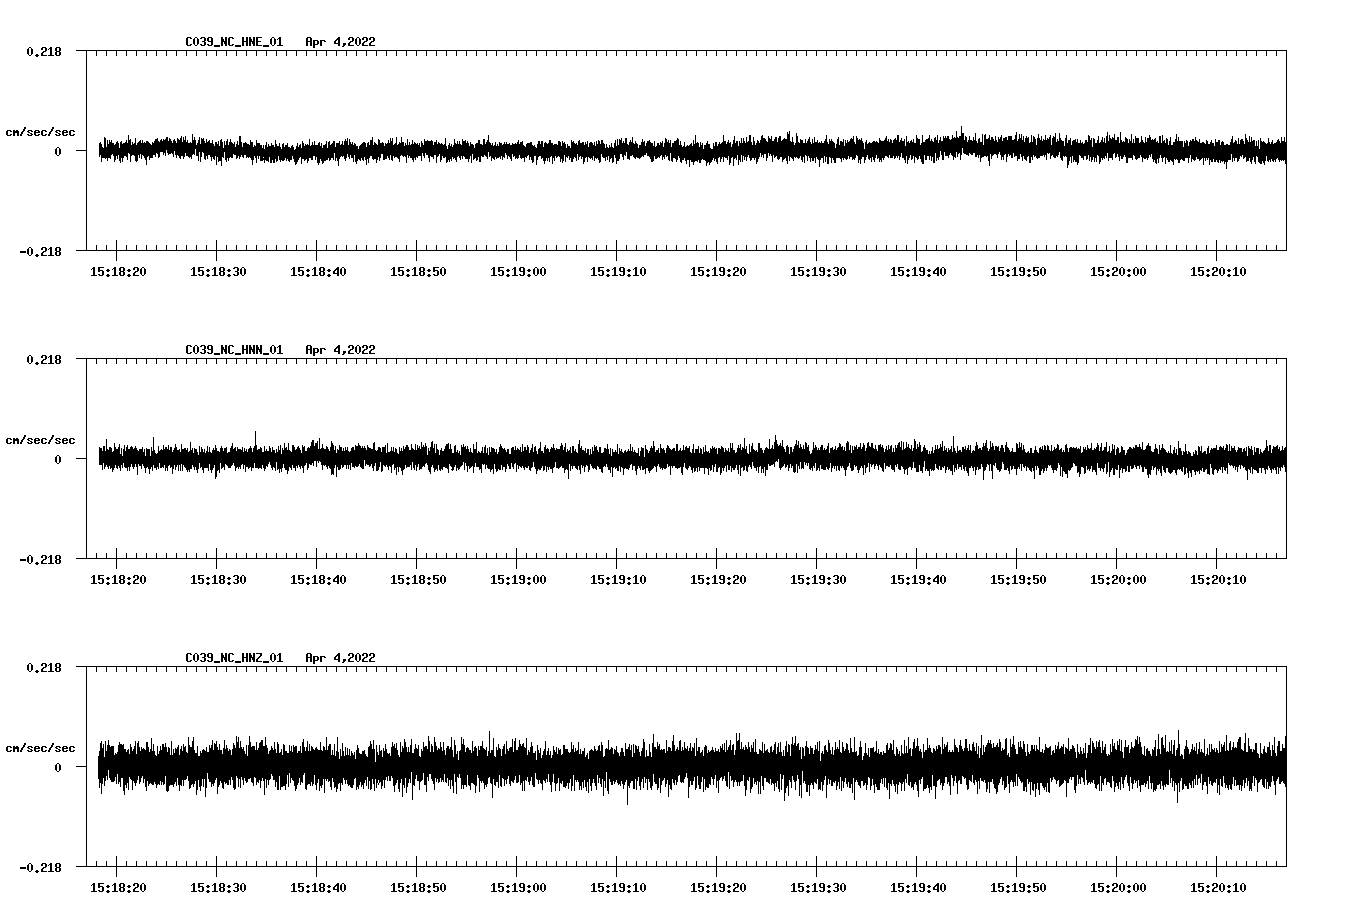Click the -0.218 lower limit of HNZ axis
Viewport: 1358px width, 924px height.
click(40, 868)
